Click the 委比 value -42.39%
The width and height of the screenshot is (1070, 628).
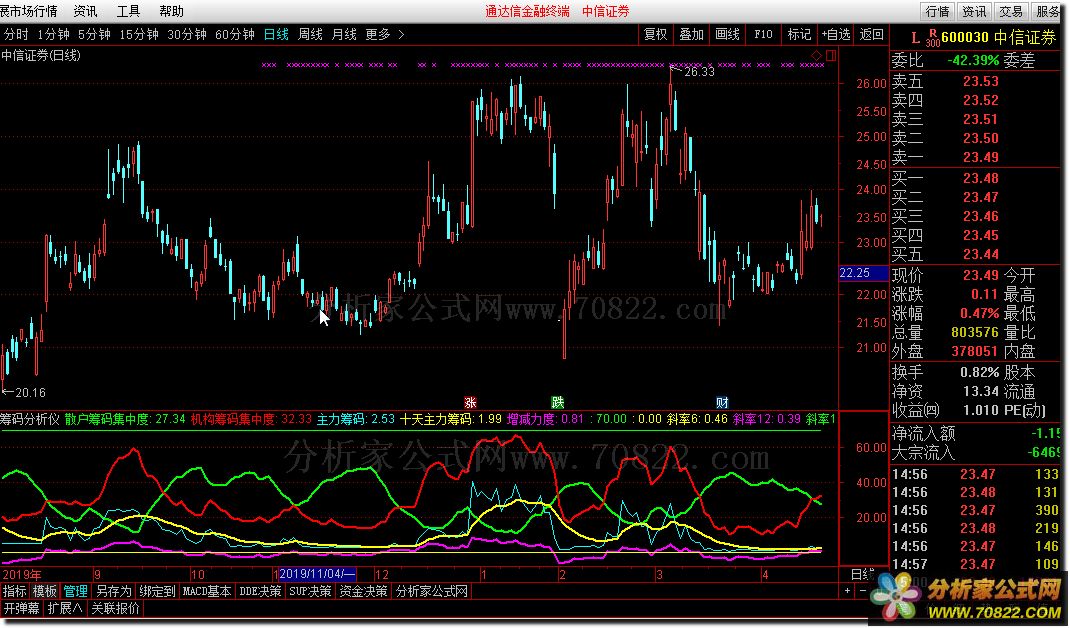[973, 61]
